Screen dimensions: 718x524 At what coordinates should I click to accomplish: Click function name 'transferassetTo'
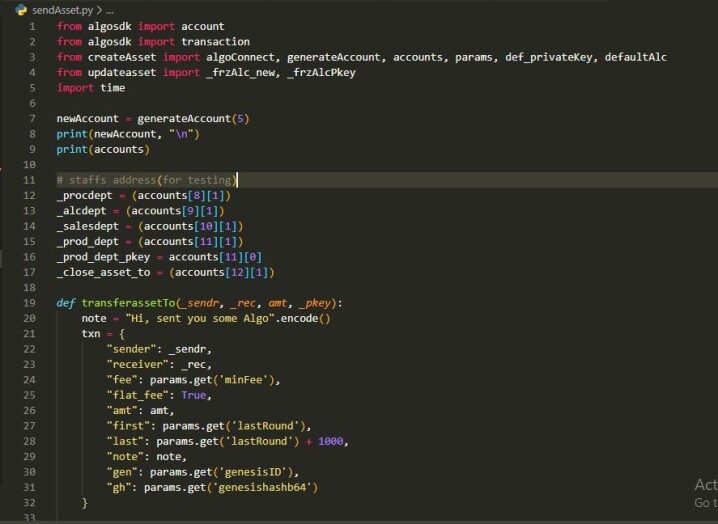tap(128, 303)
